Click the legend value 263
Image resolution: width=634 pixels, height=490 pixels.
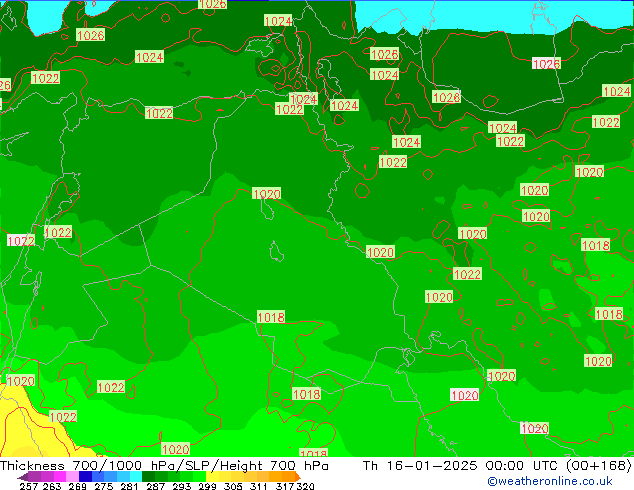click(x=52, y=486)
